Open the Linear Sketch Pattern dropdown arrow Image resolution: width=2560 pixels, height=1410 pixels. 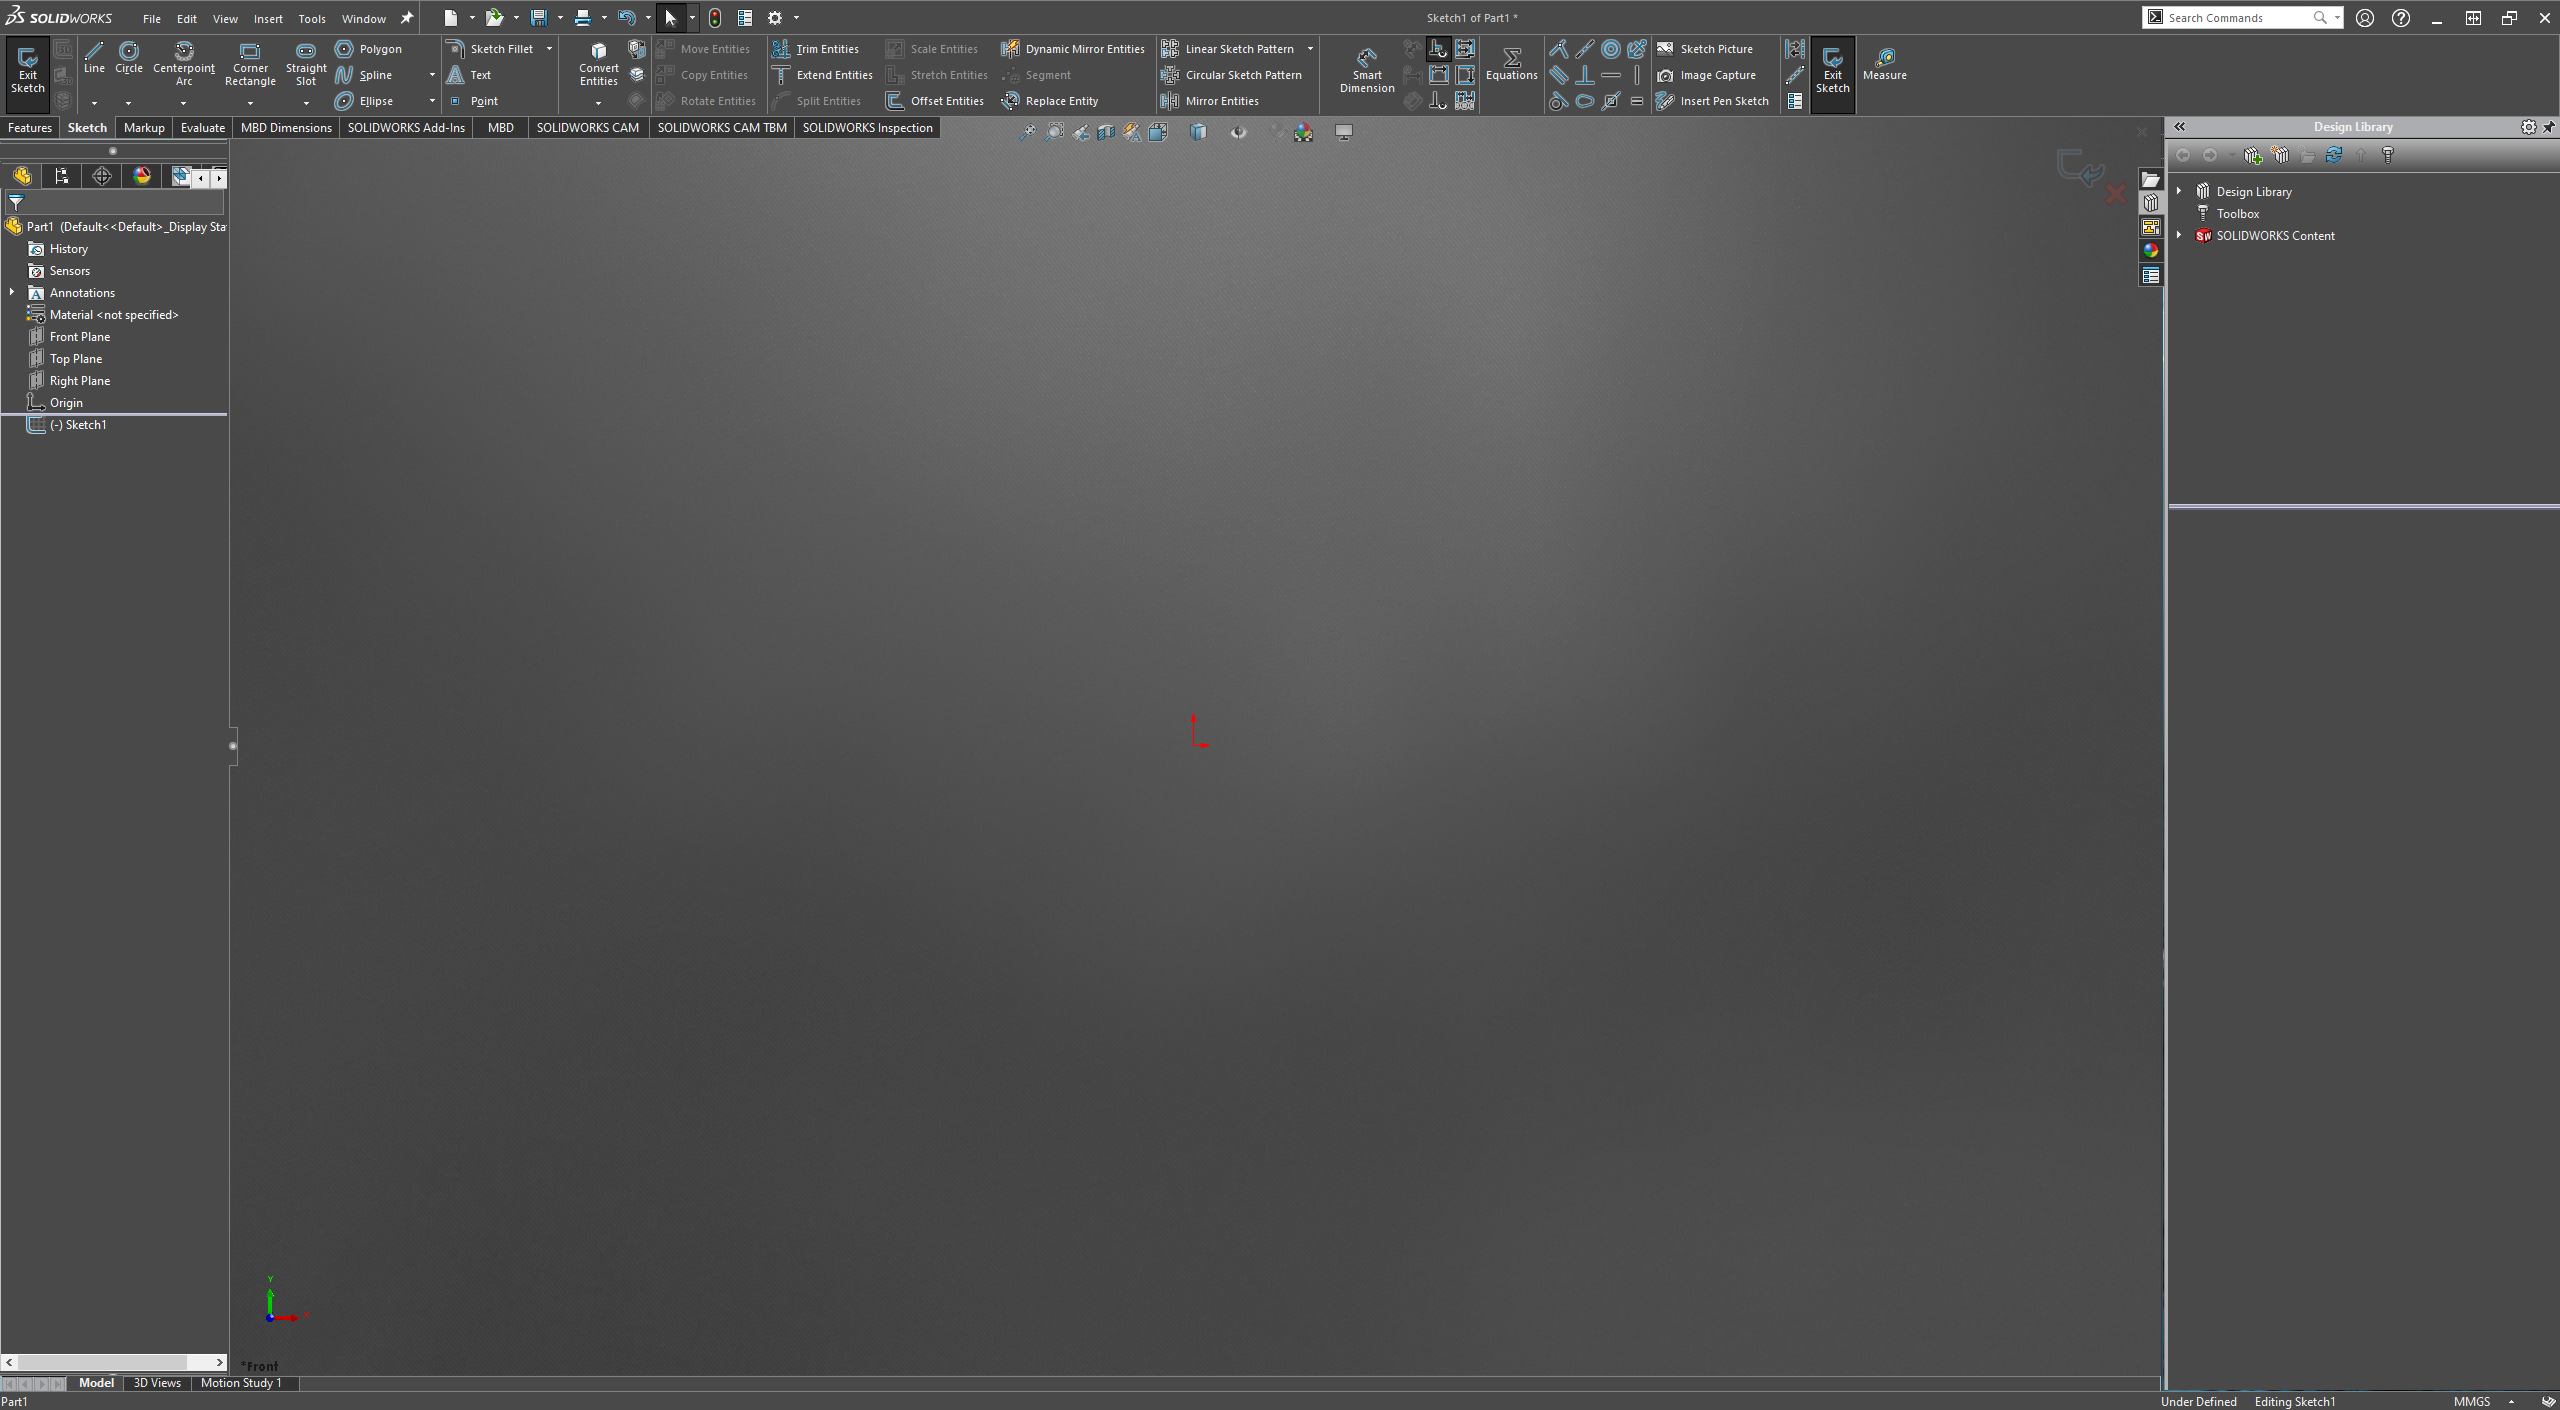[1310, 49]
